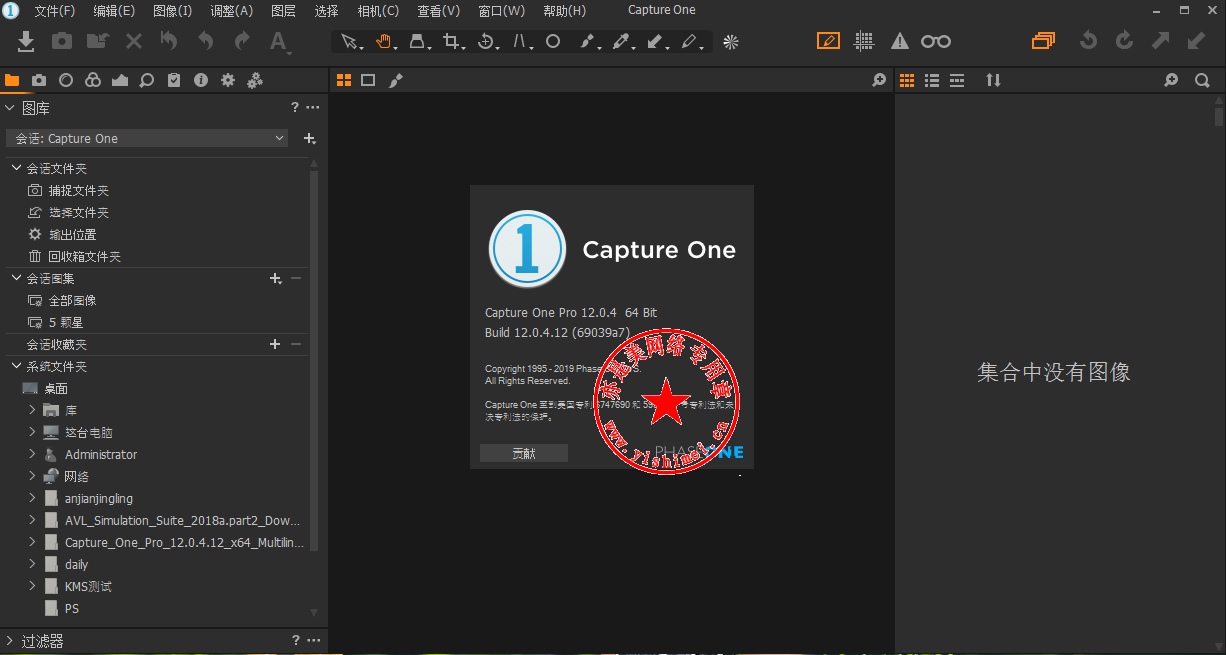
Task: Open the 调整(A) menu
Action: click(x=232, y=11)
